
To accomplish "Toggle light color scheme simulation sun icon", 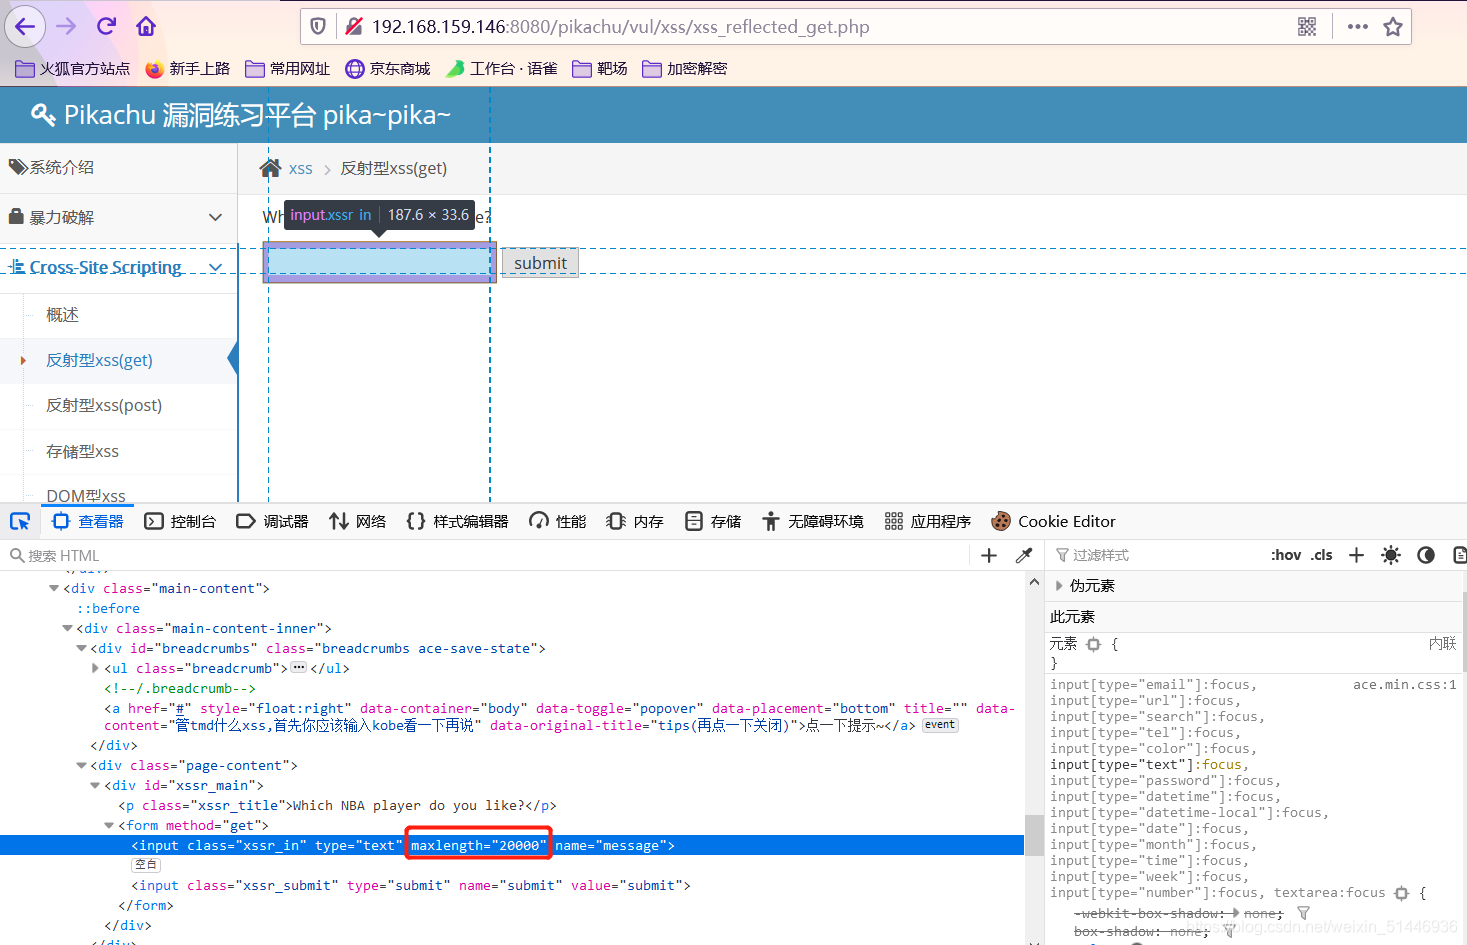I will [1391, 555].
